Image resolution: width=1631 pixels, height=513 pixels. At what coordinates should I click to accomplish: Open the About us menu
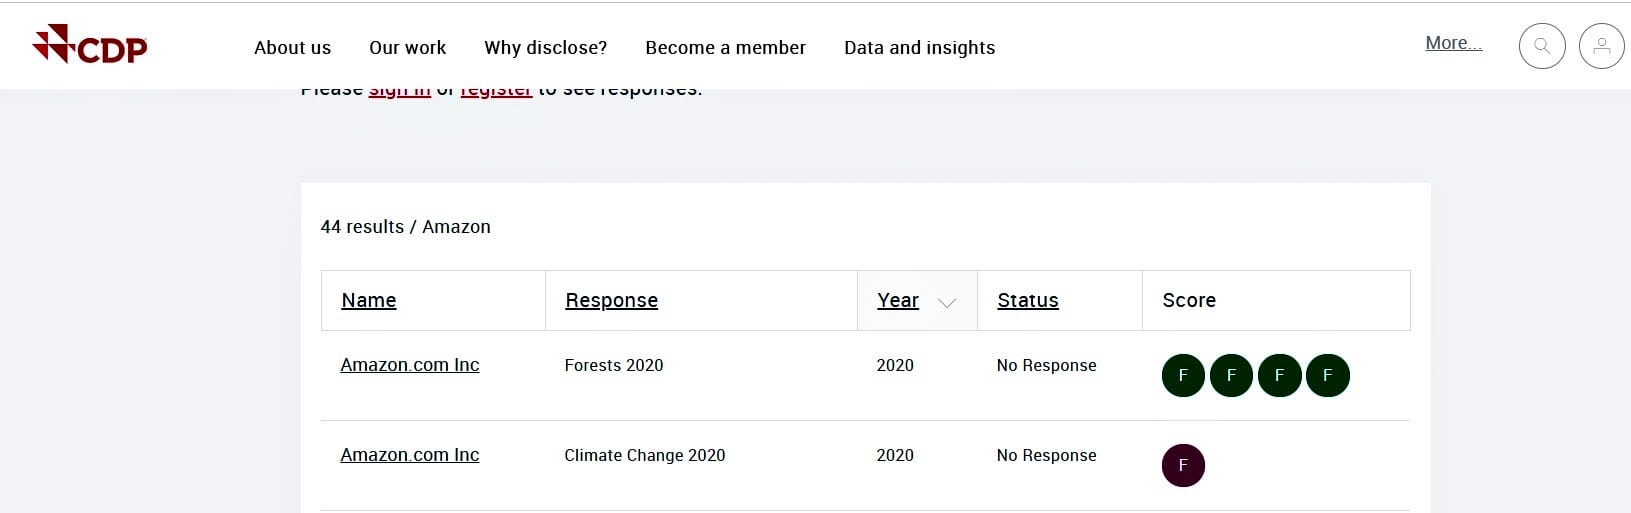click(292, 48)
